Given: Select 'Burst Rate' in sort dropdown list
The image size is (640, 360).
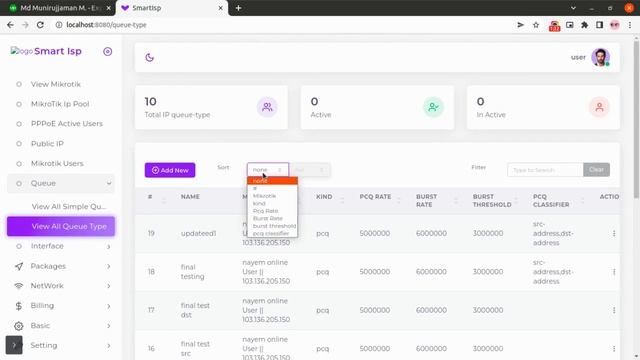Looking at the screenshot, I should coord(272,218).
